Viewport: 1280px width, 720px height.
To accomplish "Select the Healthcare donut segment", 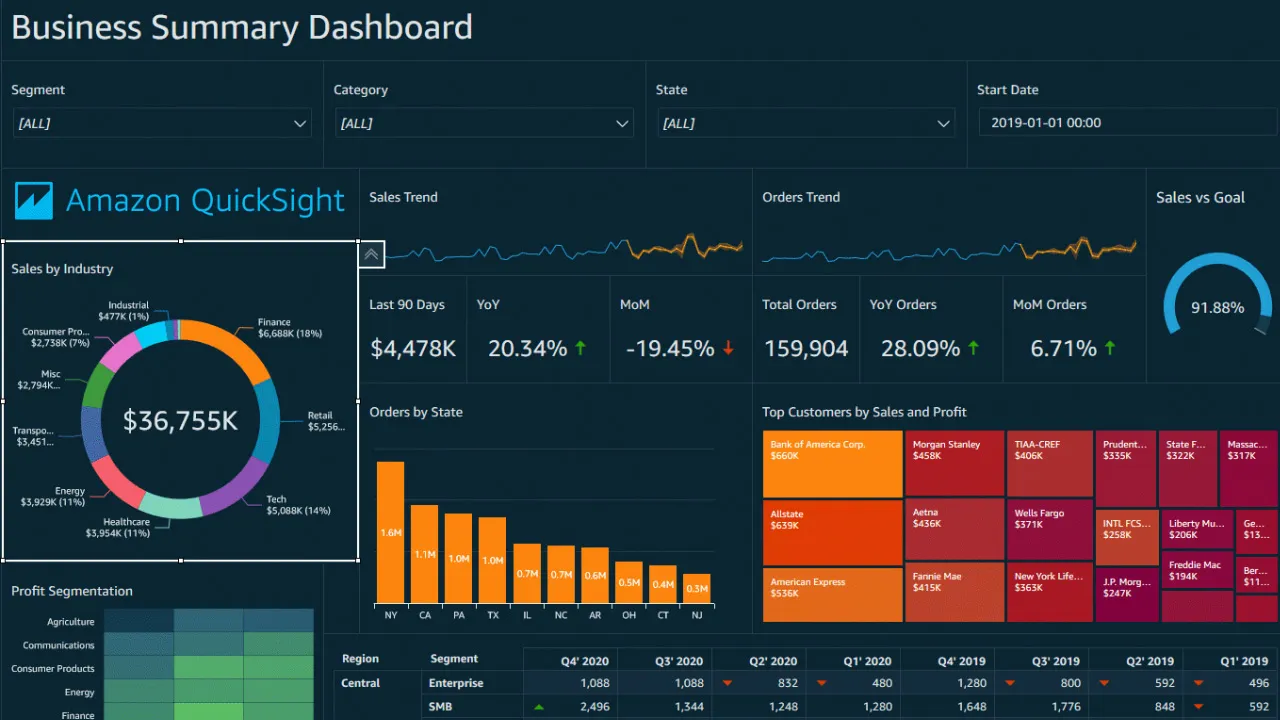I will pyautogui.click(x=170, y=506).
